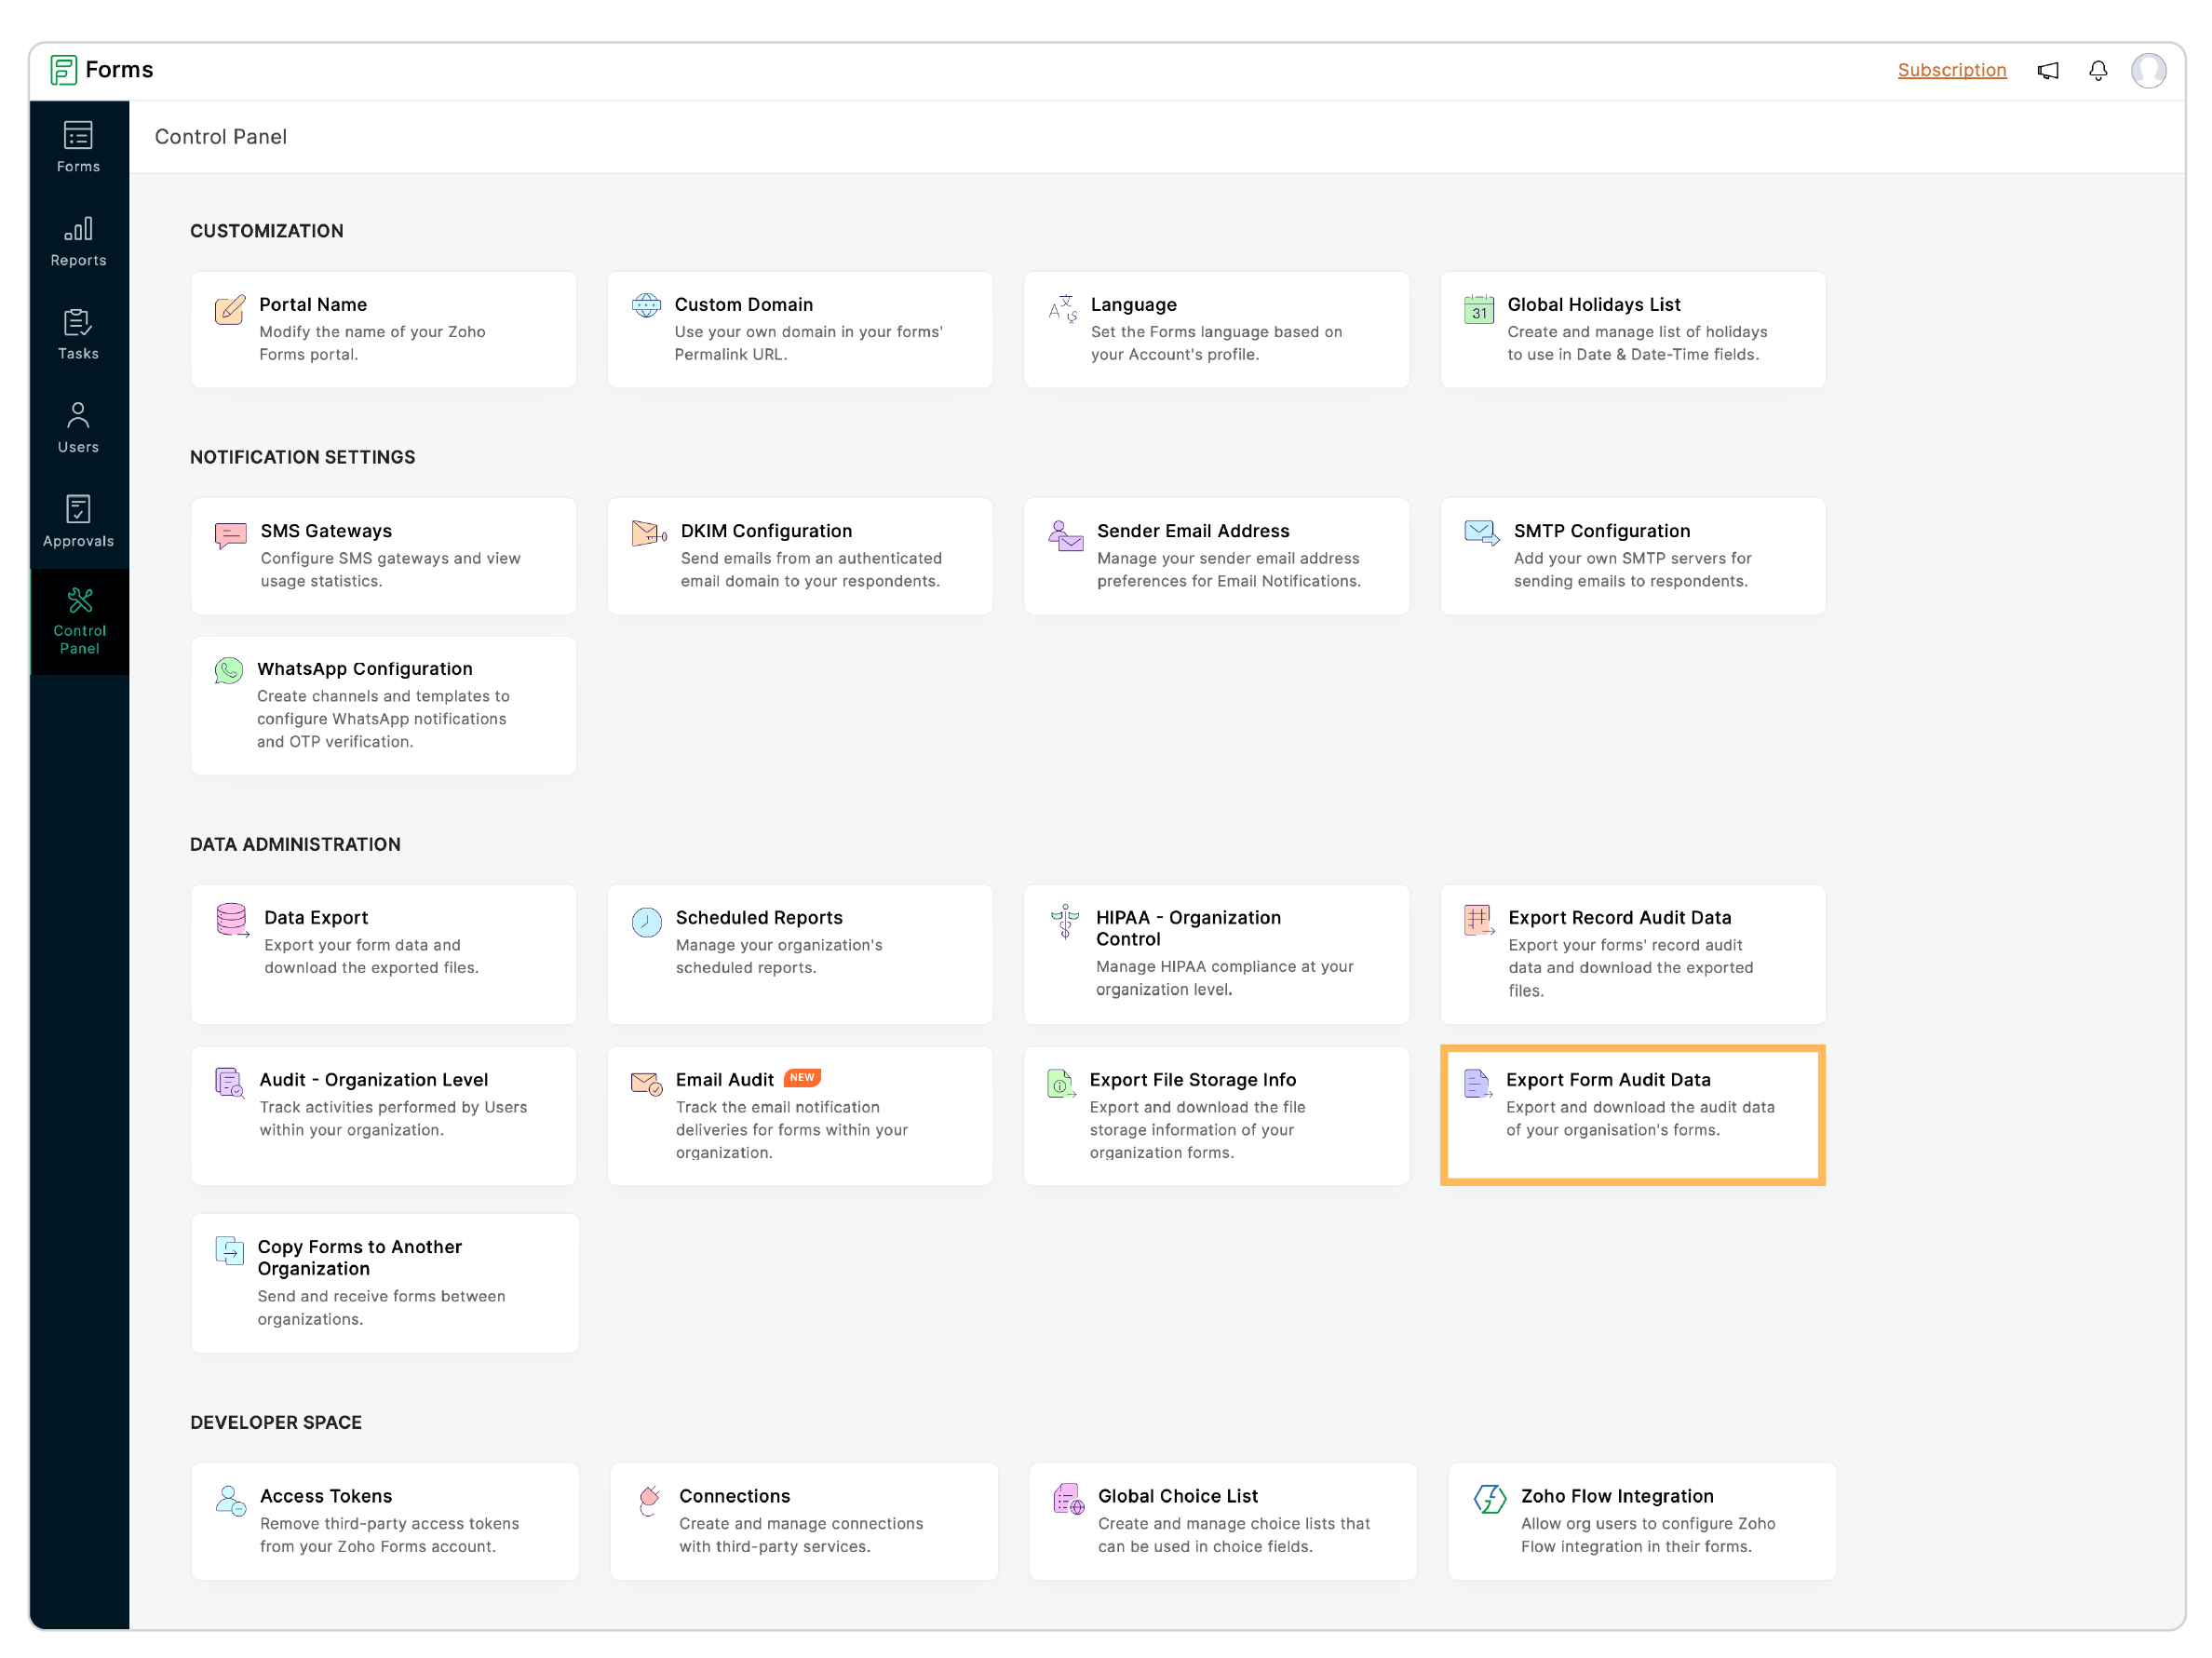Open Tasks from the sidebar
The image size is (2212, 1658).
[x=78, y=334]
